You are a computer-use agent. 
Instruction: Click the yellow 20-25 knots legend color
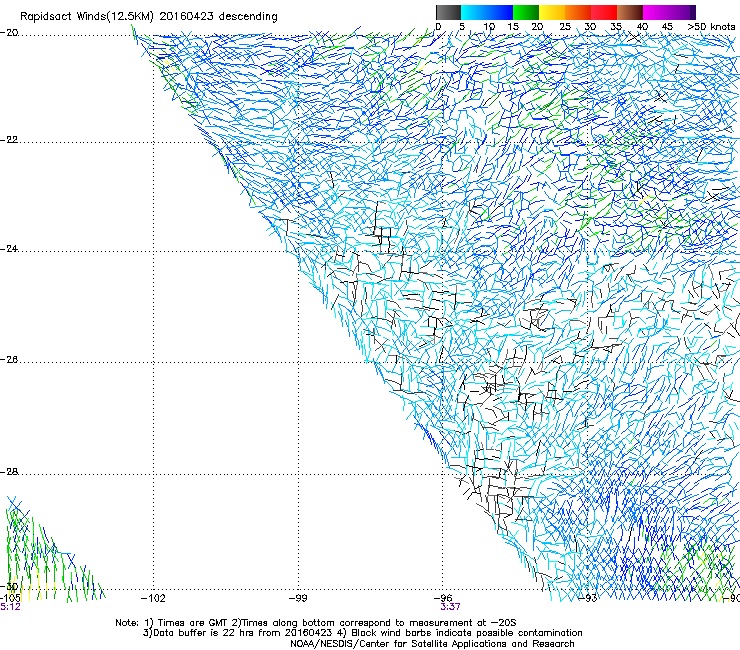coord(552,12)
